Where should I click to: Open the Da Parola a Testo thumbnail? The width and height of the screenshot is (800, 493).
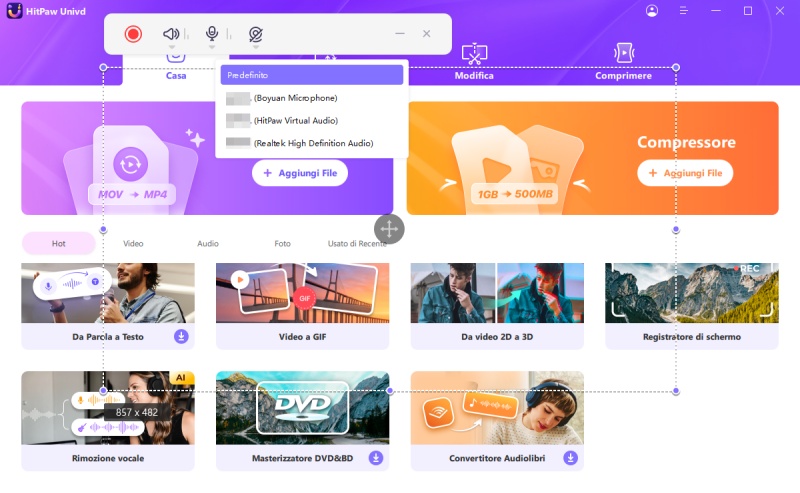108,293
